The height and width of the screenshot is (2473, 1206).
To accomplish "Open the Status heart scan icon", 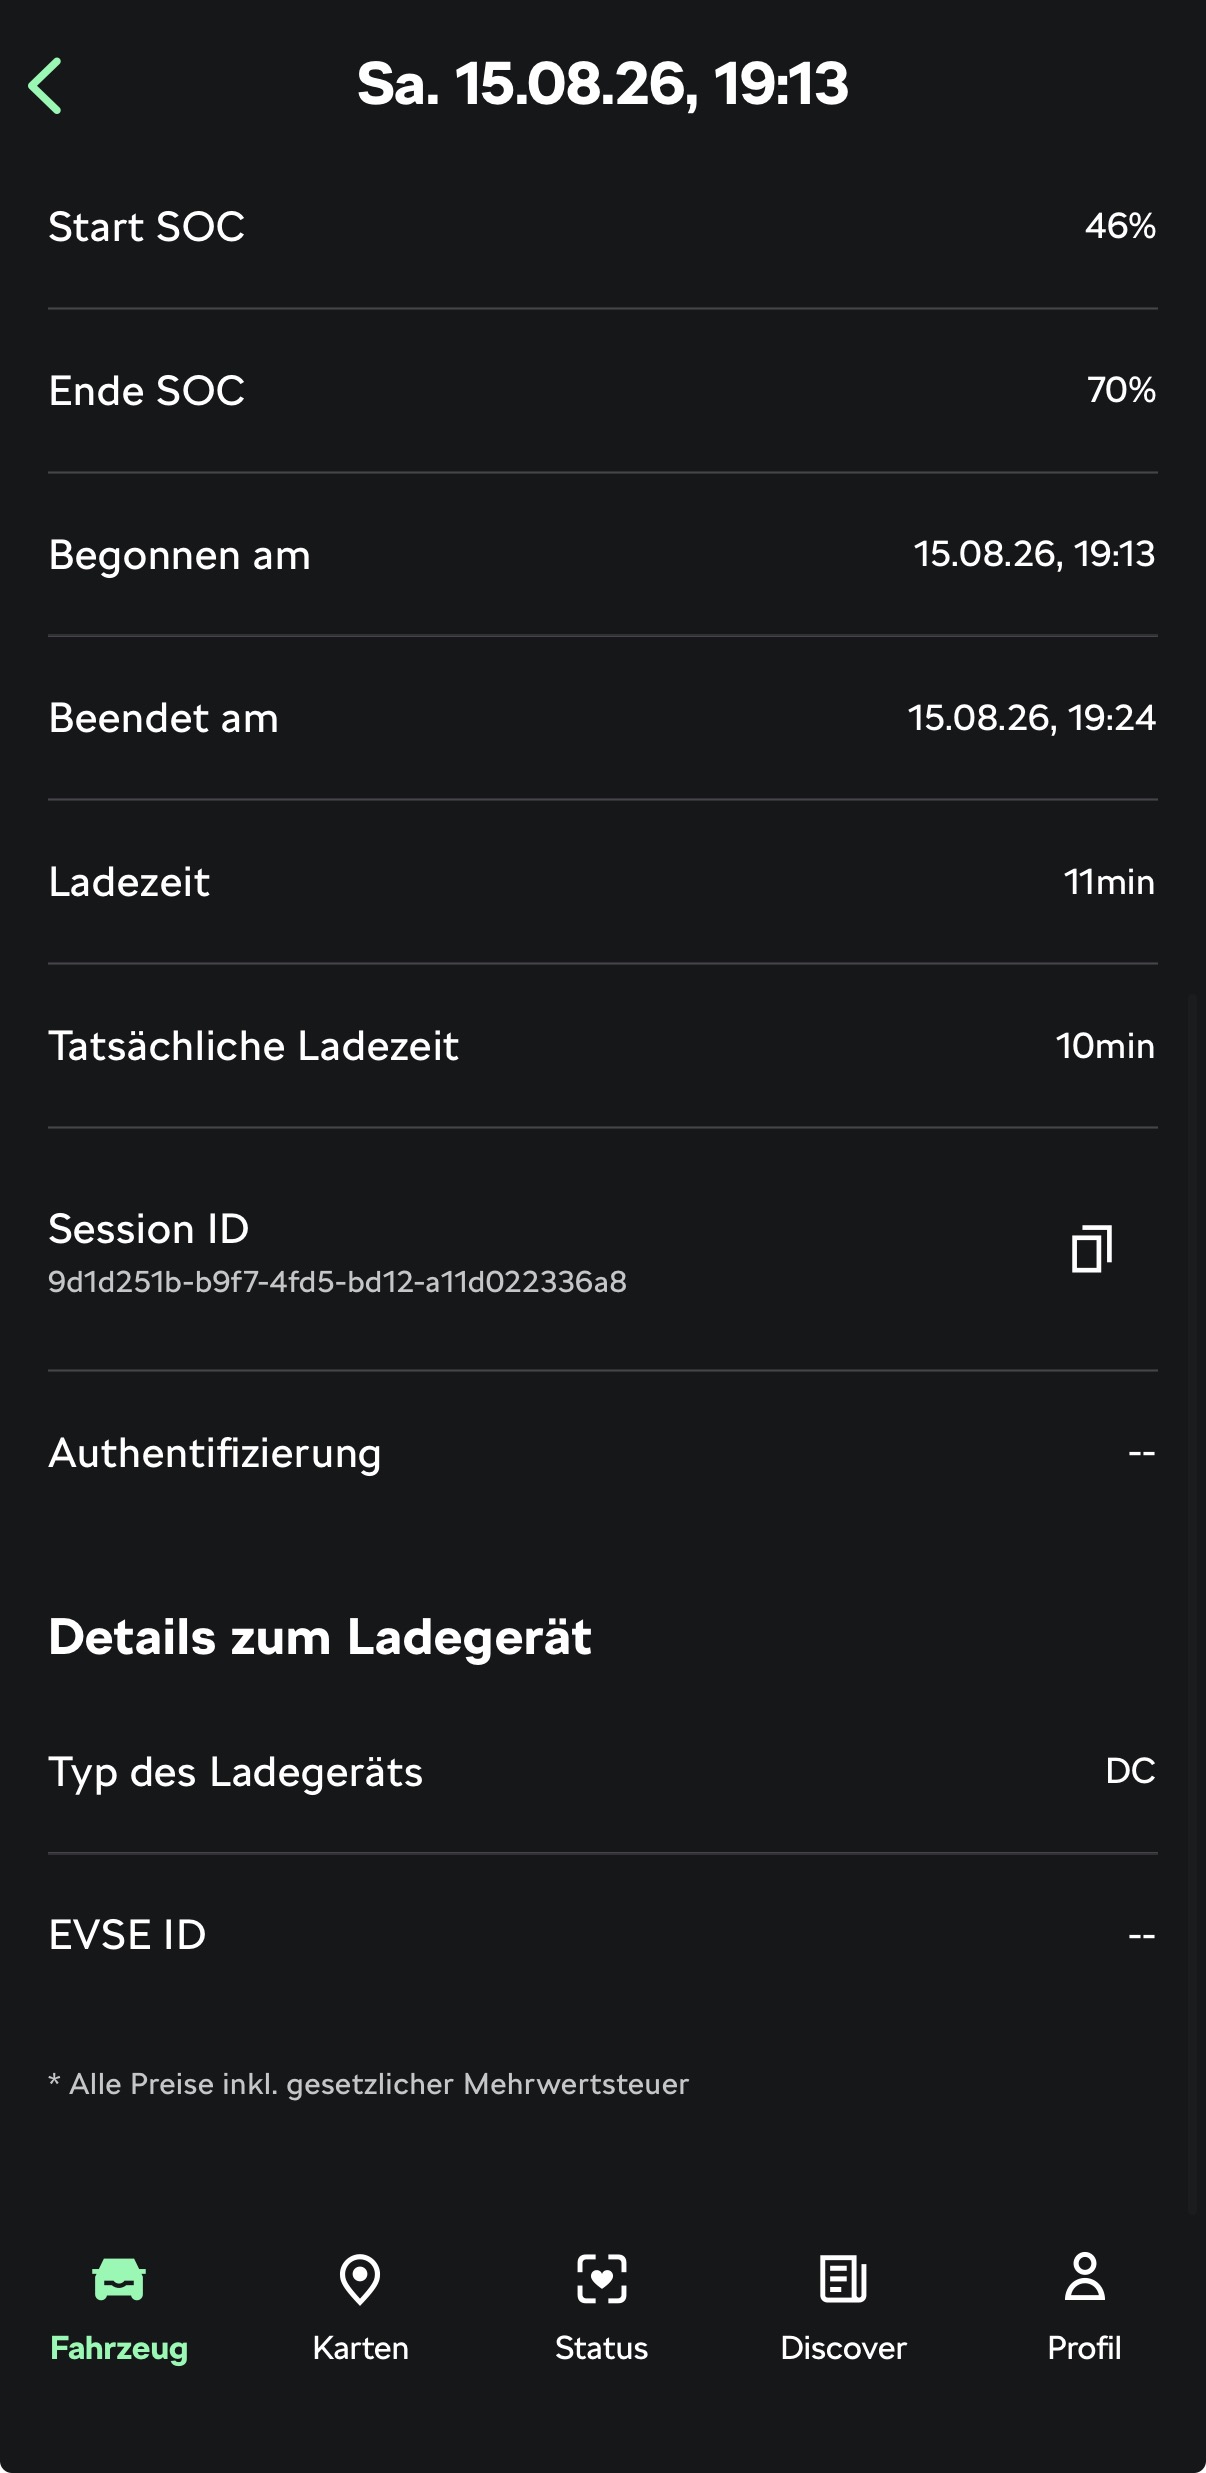I will 602,2279.
